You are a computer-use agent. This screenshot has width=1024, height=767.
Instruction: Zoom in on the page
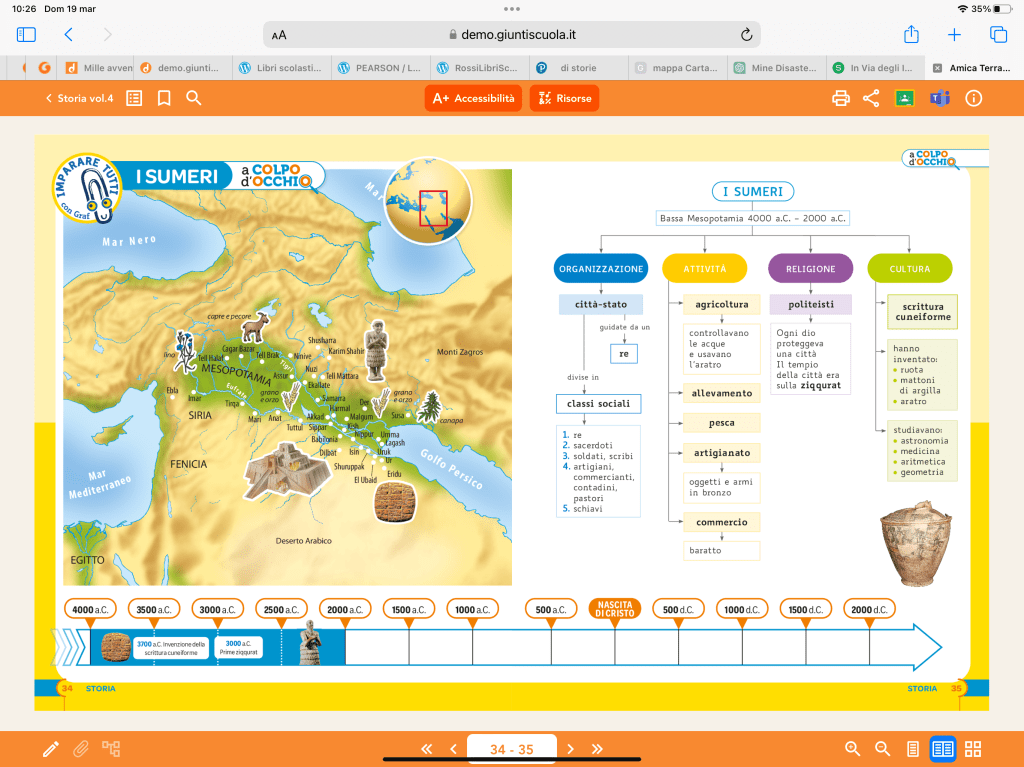(x=853, y=749)
